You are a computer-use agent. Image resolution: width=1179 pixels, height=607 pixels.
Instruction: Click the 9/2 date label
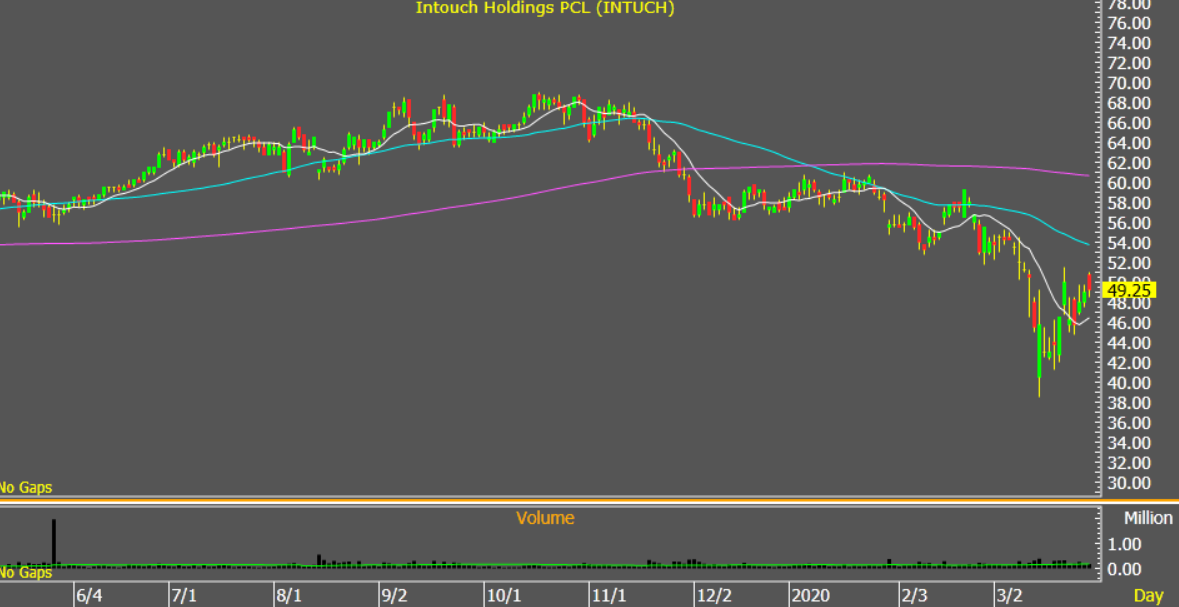pos(396,596)
